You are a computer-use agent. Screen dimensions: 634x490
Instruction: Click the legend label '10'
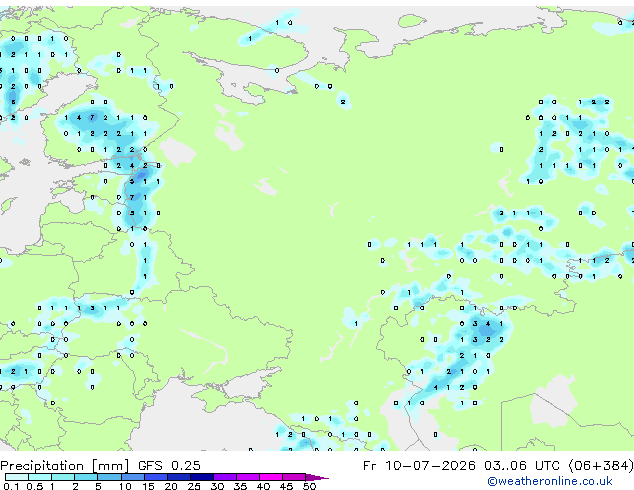pos(125,486)
